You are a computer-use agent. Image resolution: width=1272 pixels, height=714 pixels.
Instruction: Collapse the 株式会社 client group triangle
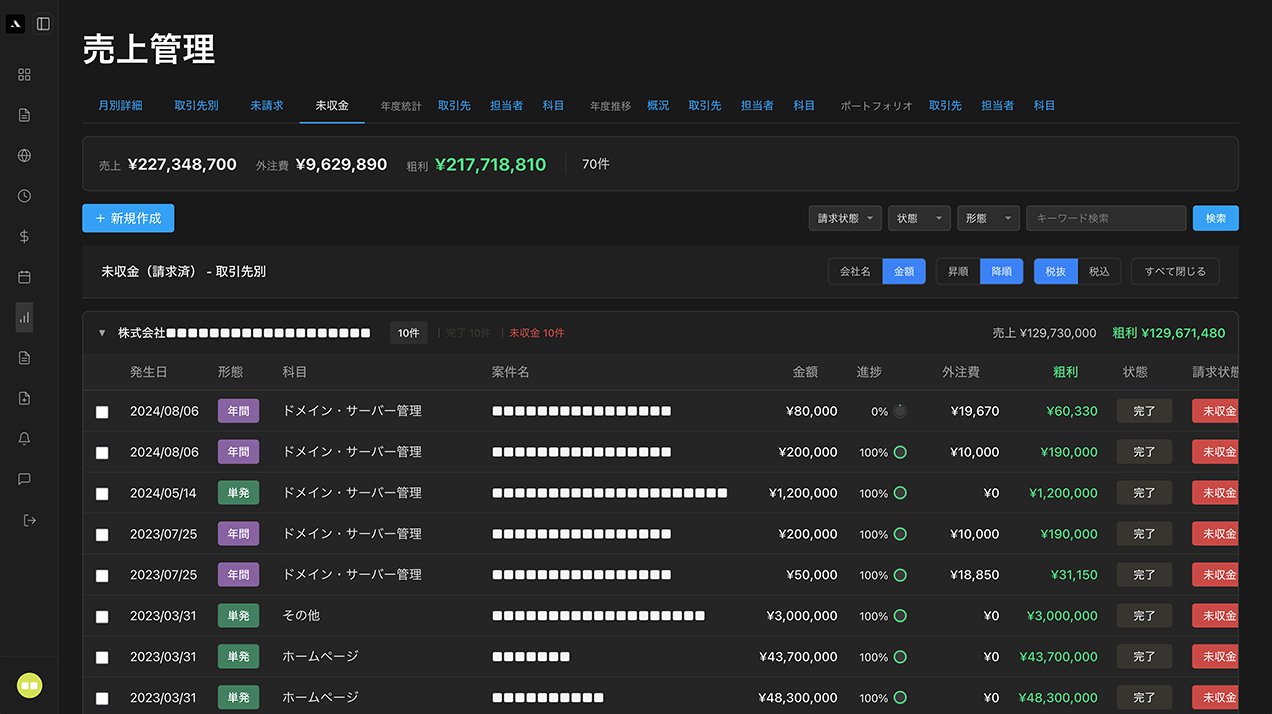click(x=101, y=333)
